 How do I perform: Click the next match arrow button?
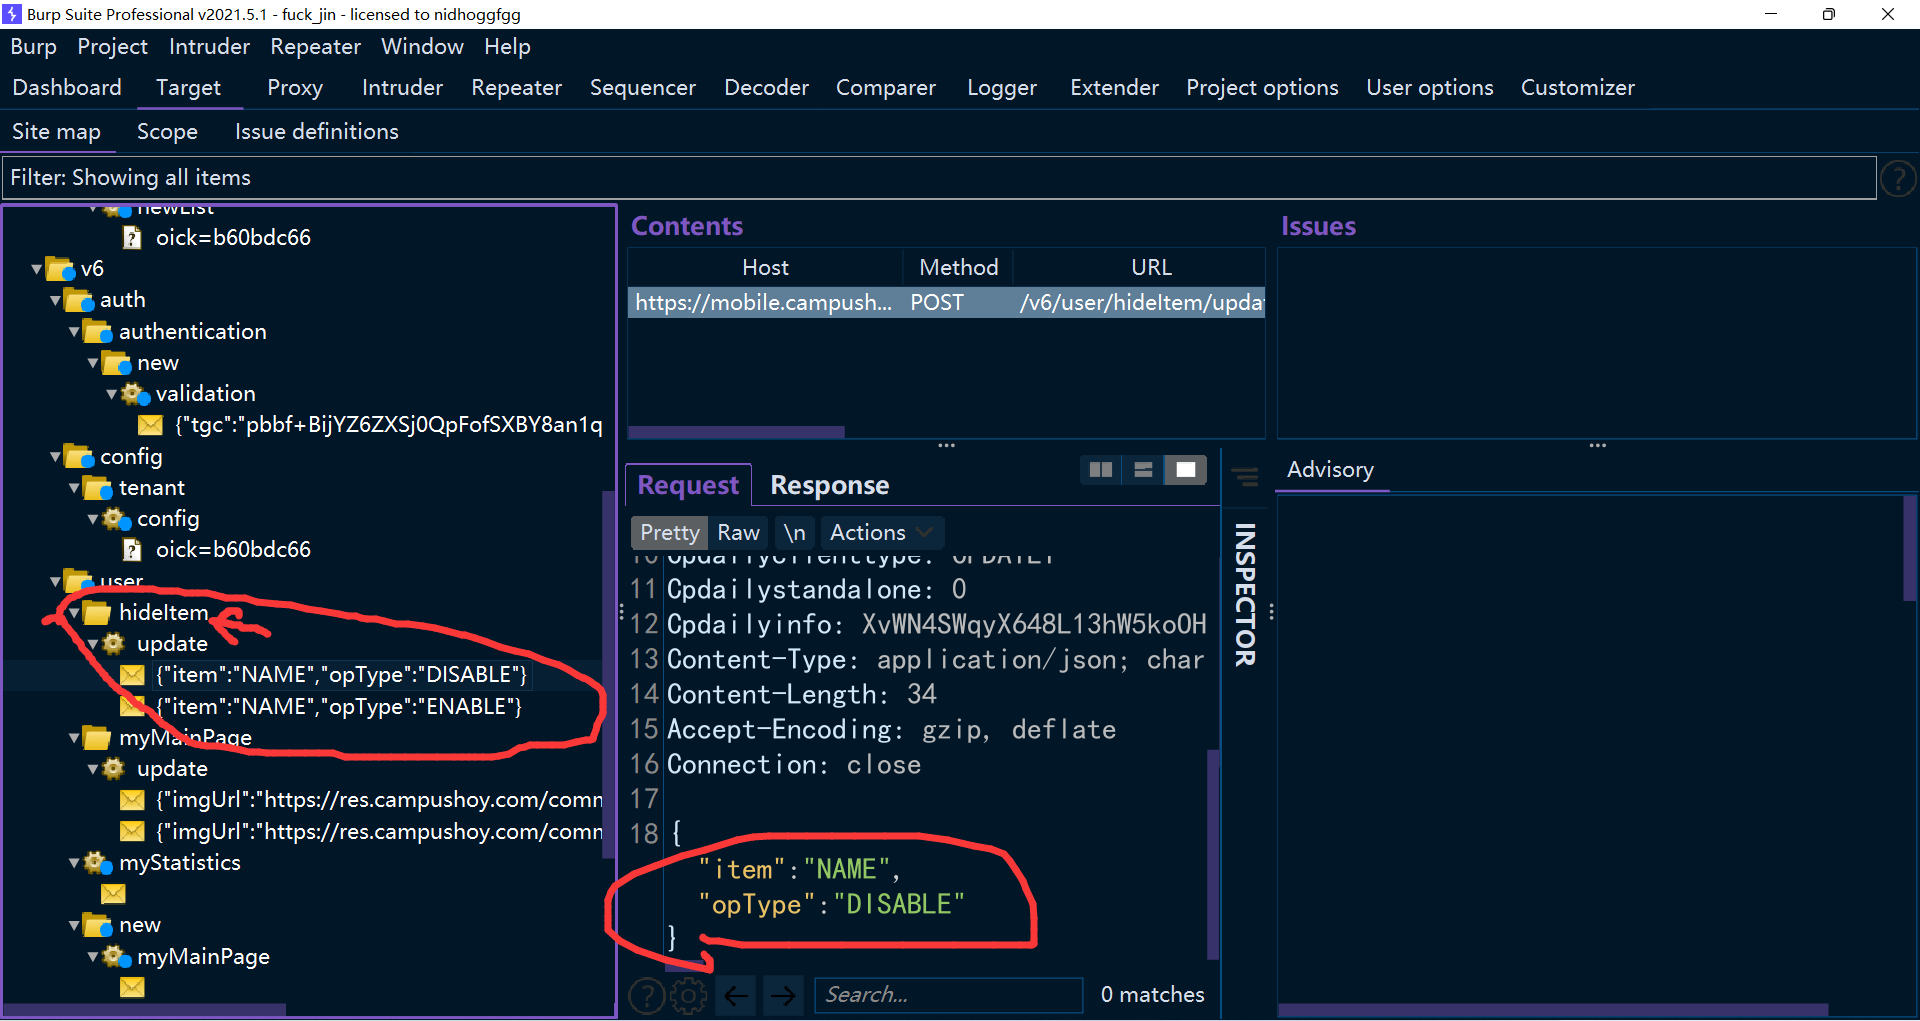pos(783,995)
